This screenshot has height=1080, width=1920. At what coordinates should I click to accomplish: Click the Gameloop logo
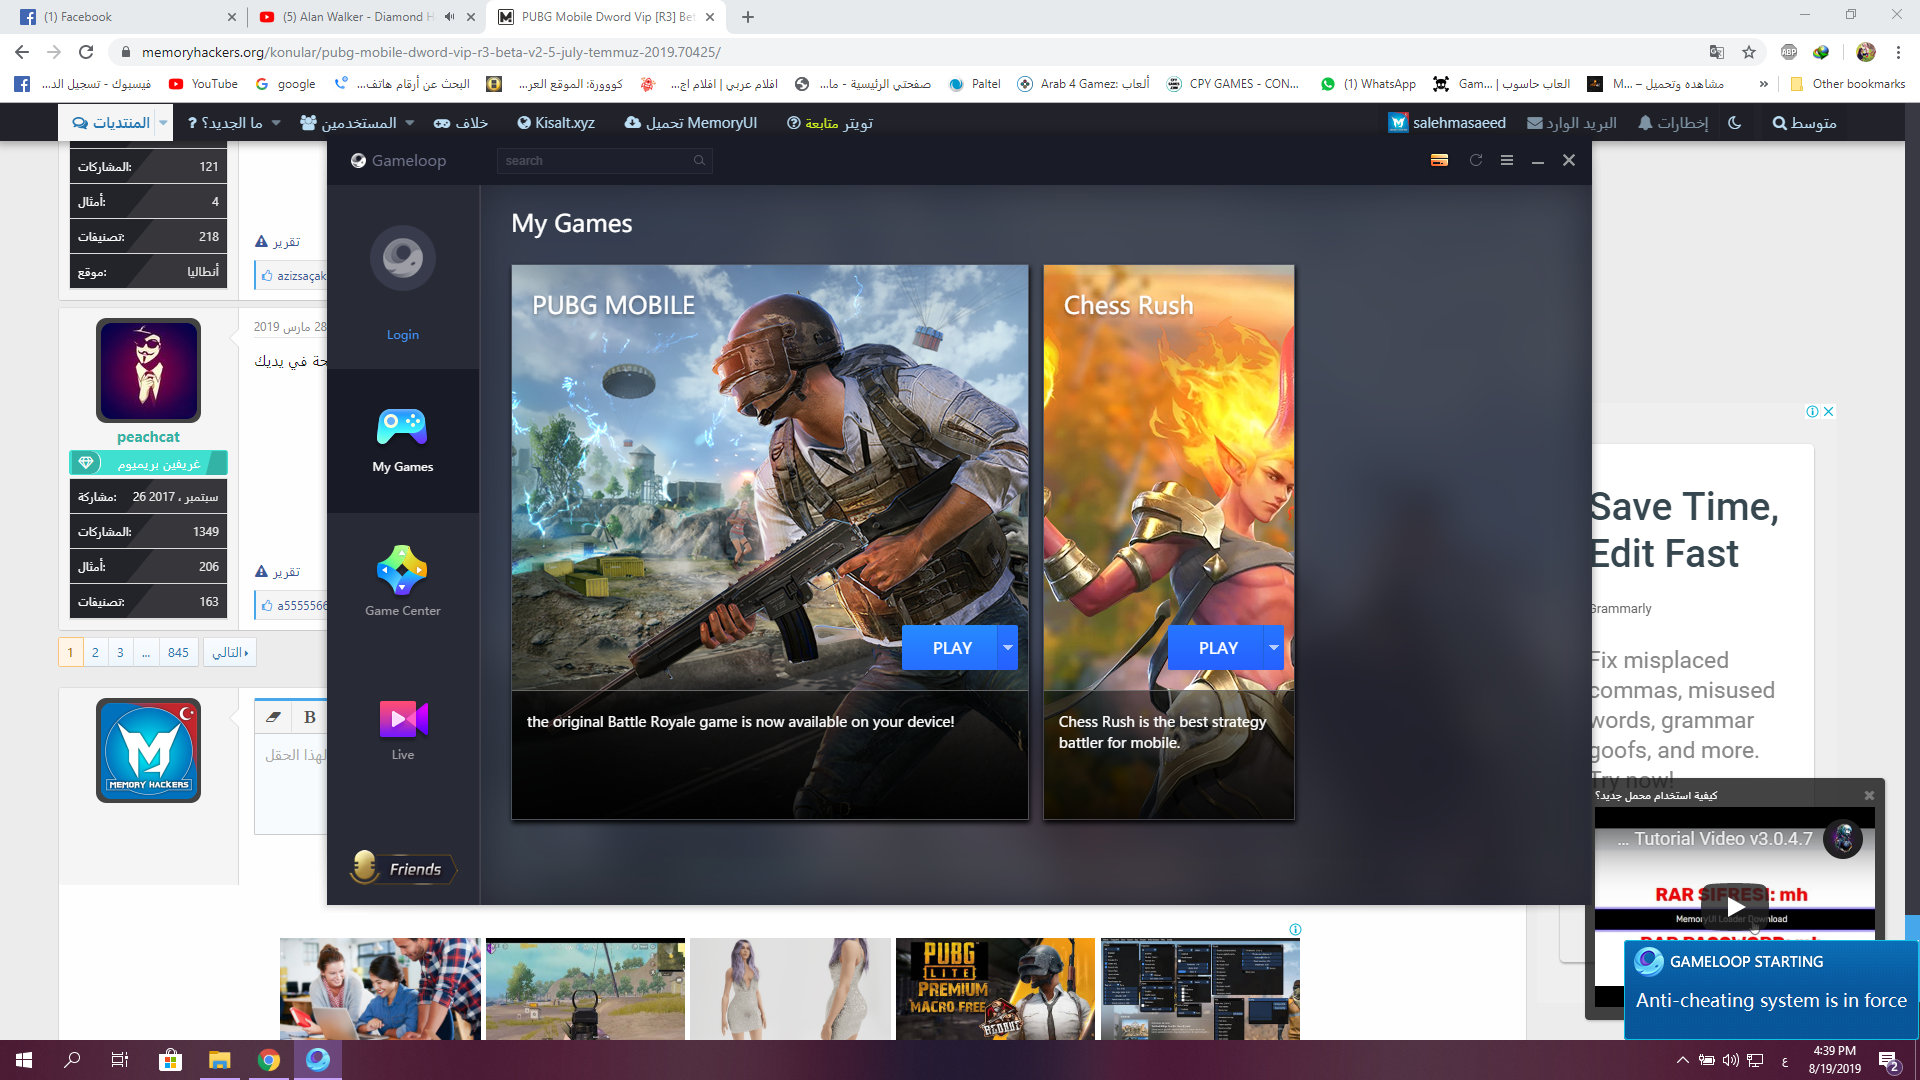(x=399, y=160)
